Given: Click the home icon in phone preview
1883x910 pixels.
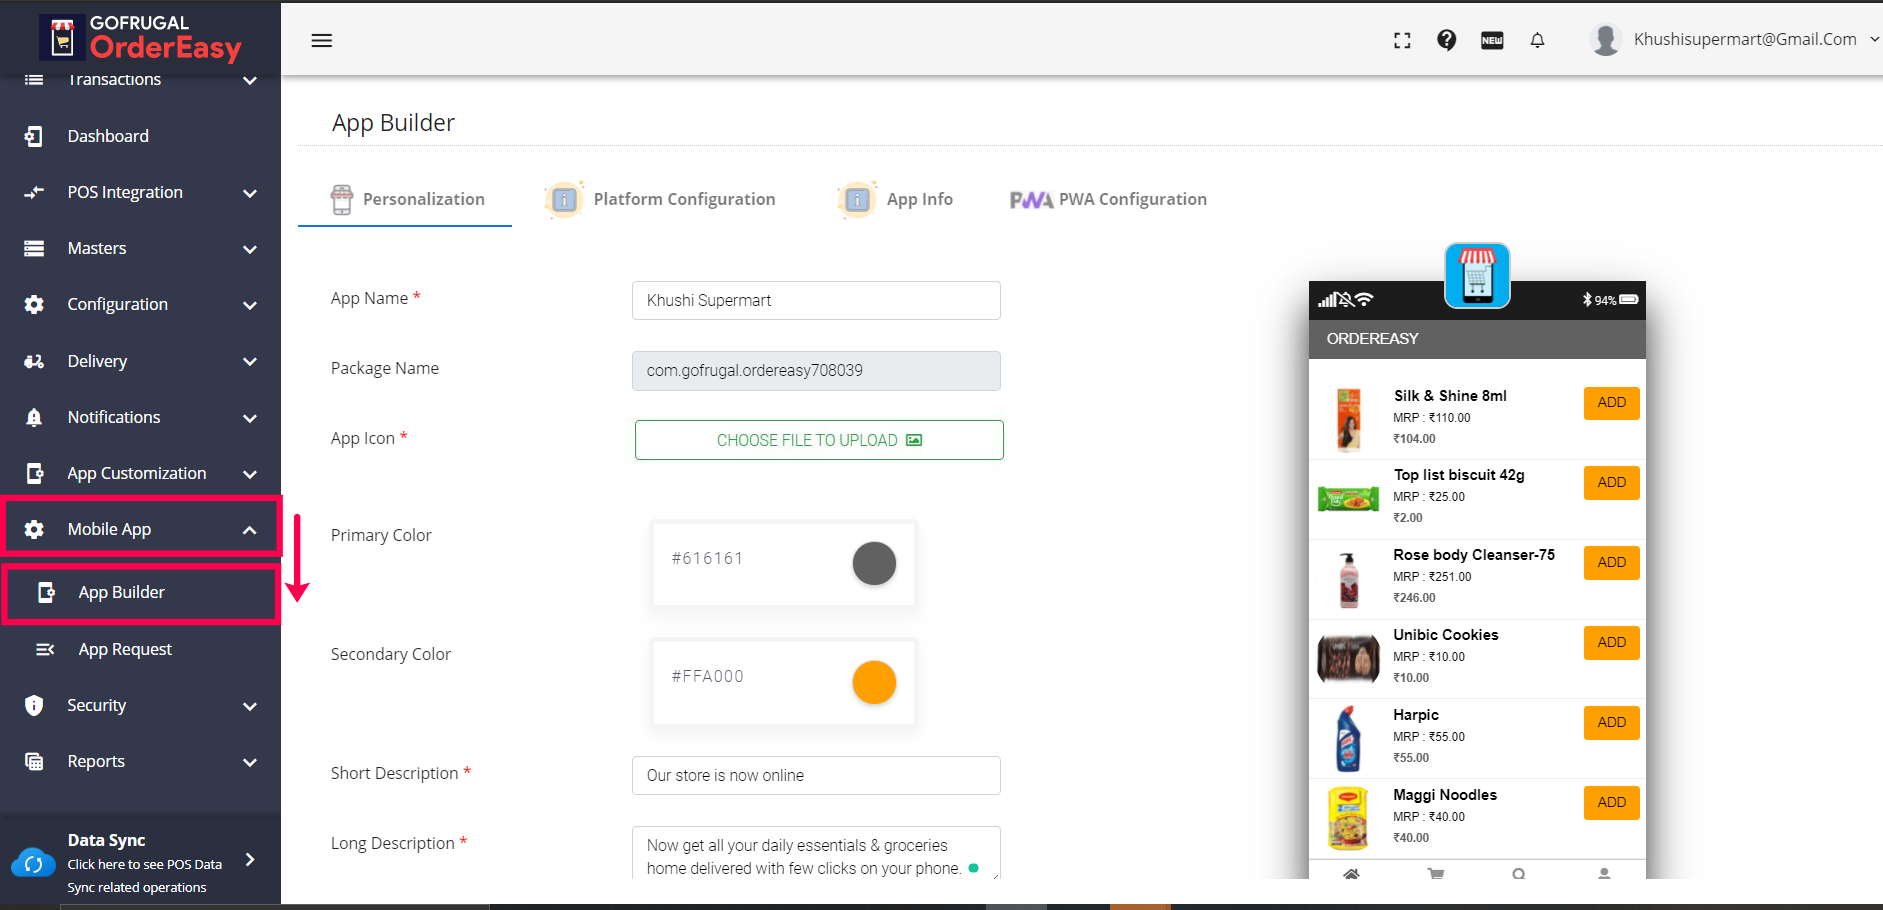Looking at the screenshot, I should 1351,873.
